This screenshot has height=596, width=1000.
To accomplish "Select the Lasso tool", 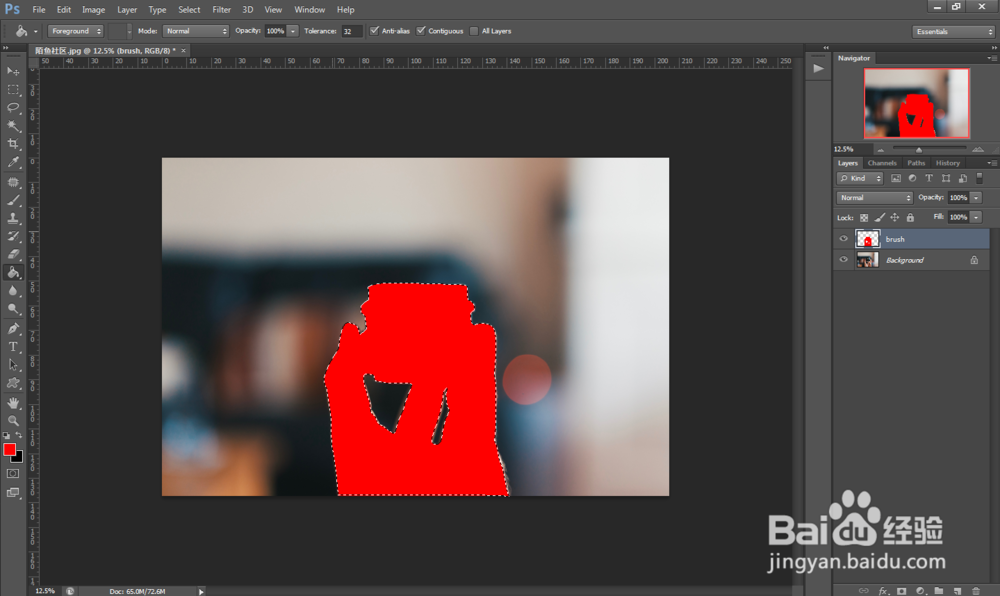I will 13,108.
